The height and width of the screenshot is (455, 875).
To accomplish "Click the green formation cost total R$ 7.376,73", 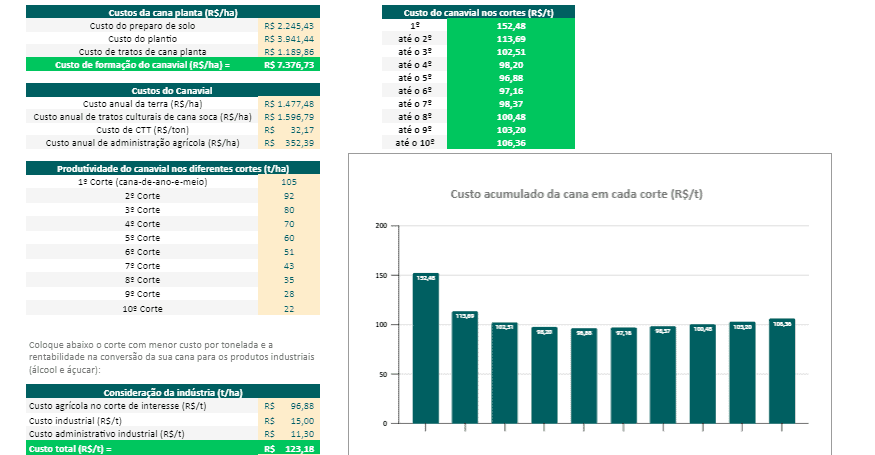I will click(x=288, y=64).
